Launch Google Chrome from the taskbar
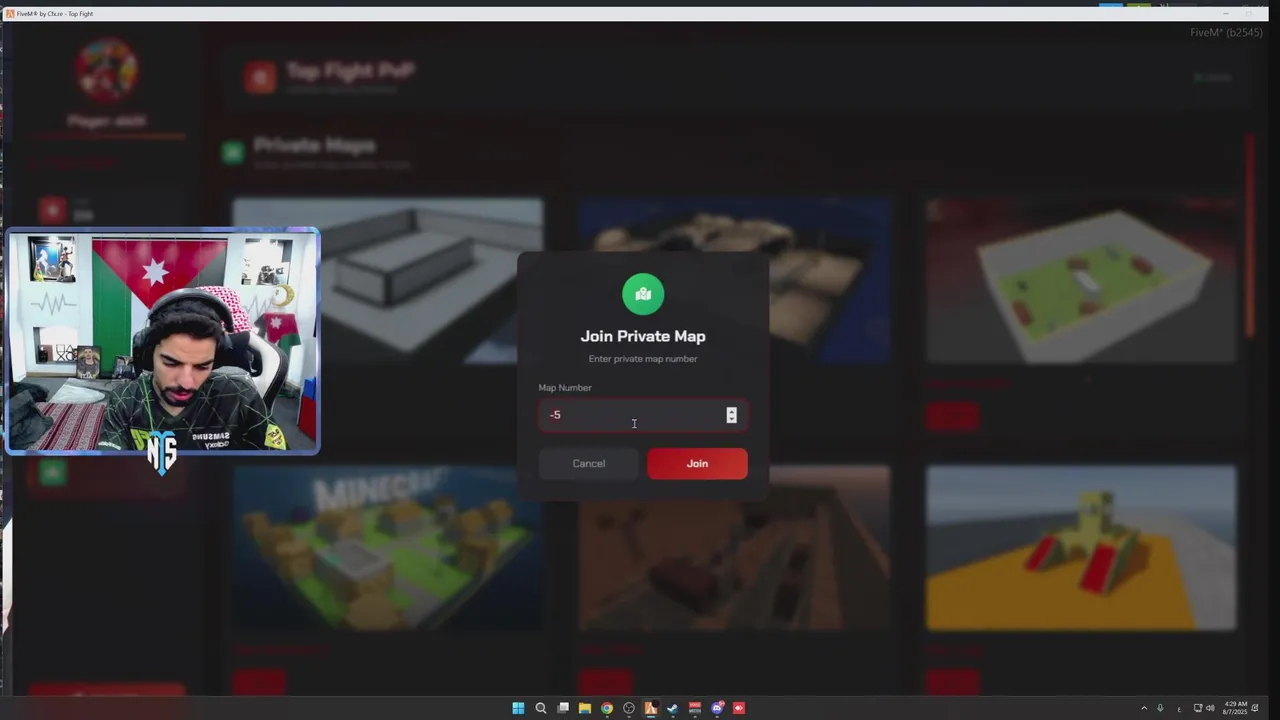This screenshot has width=1280, height=720. click(607, 708)
